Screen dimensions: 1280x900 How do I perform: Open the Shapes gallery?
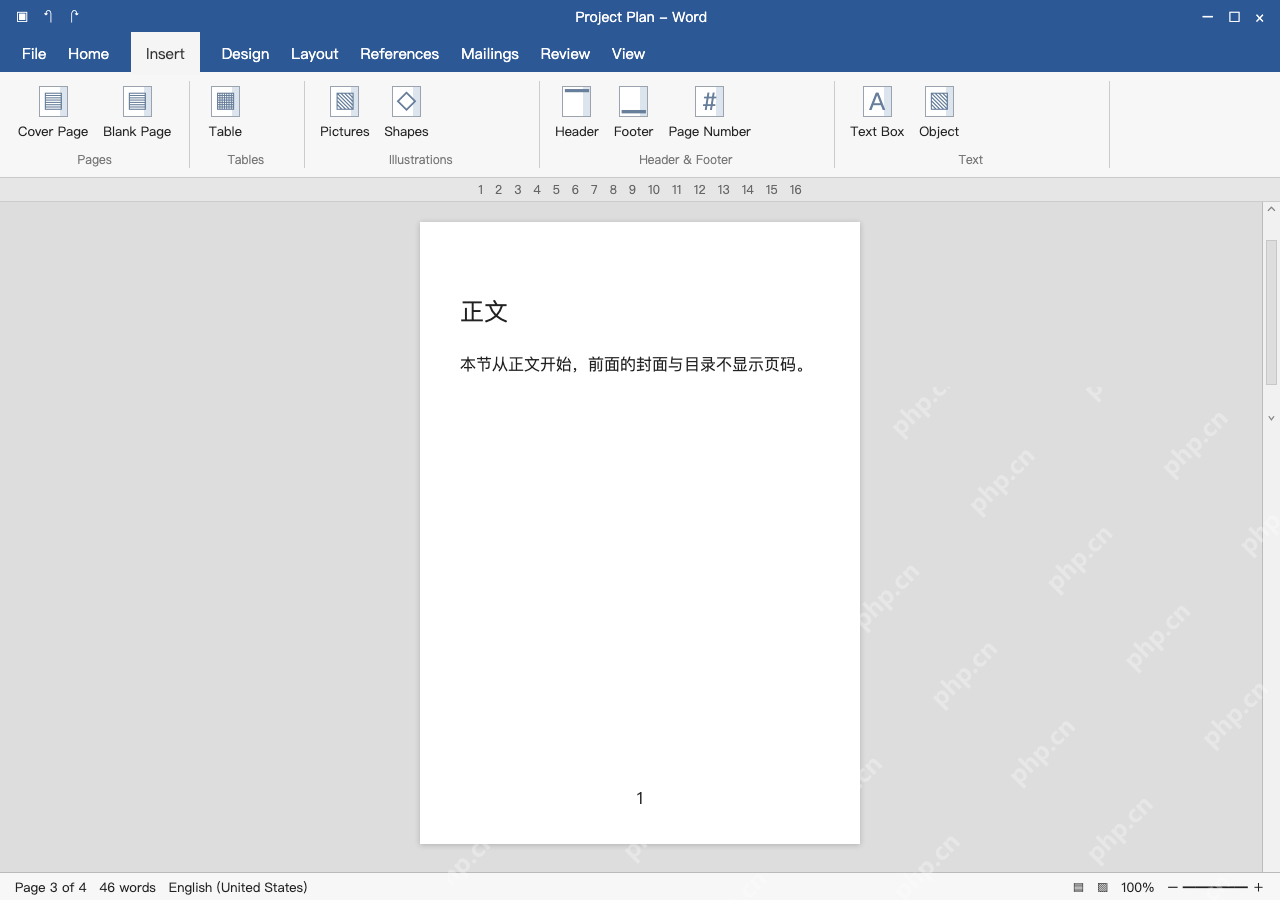click(406, 112)
